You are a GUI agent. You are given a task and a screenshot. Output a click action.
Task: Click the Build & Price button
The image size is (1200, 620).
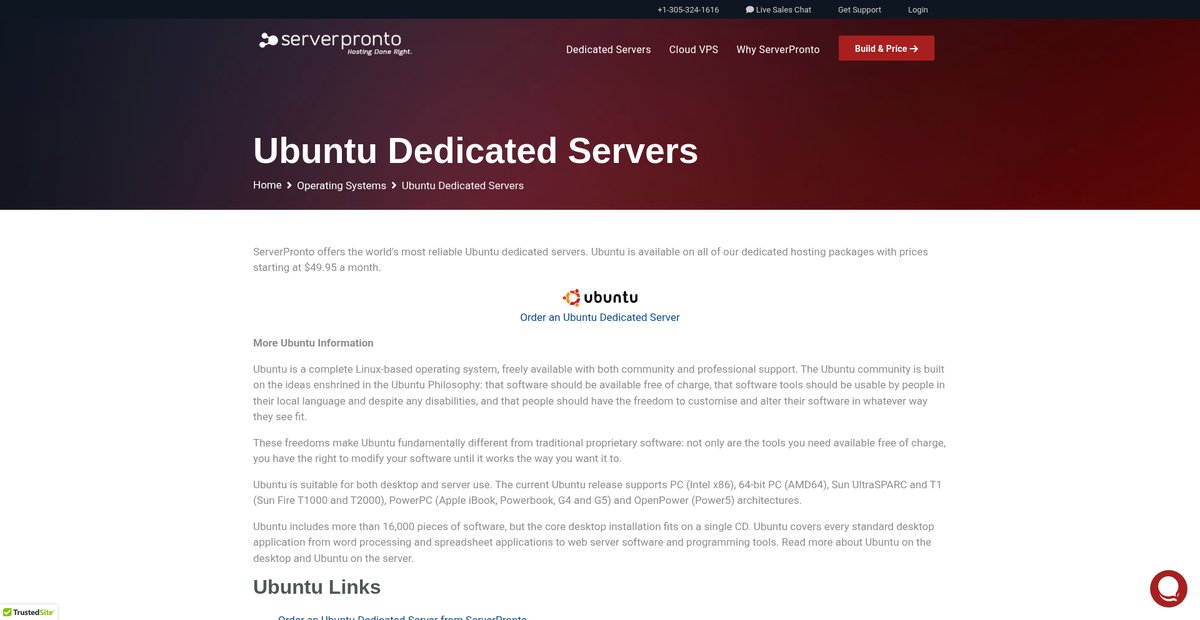pyautogui.click(x=886, y=48)
